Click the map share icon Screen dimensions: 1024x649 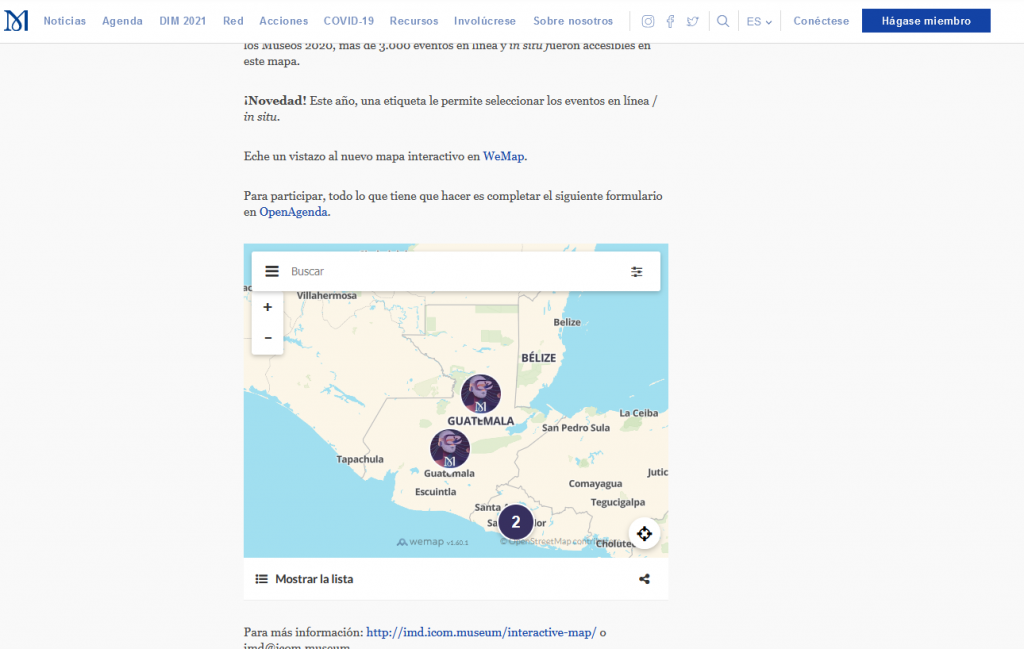pos(644,579)
